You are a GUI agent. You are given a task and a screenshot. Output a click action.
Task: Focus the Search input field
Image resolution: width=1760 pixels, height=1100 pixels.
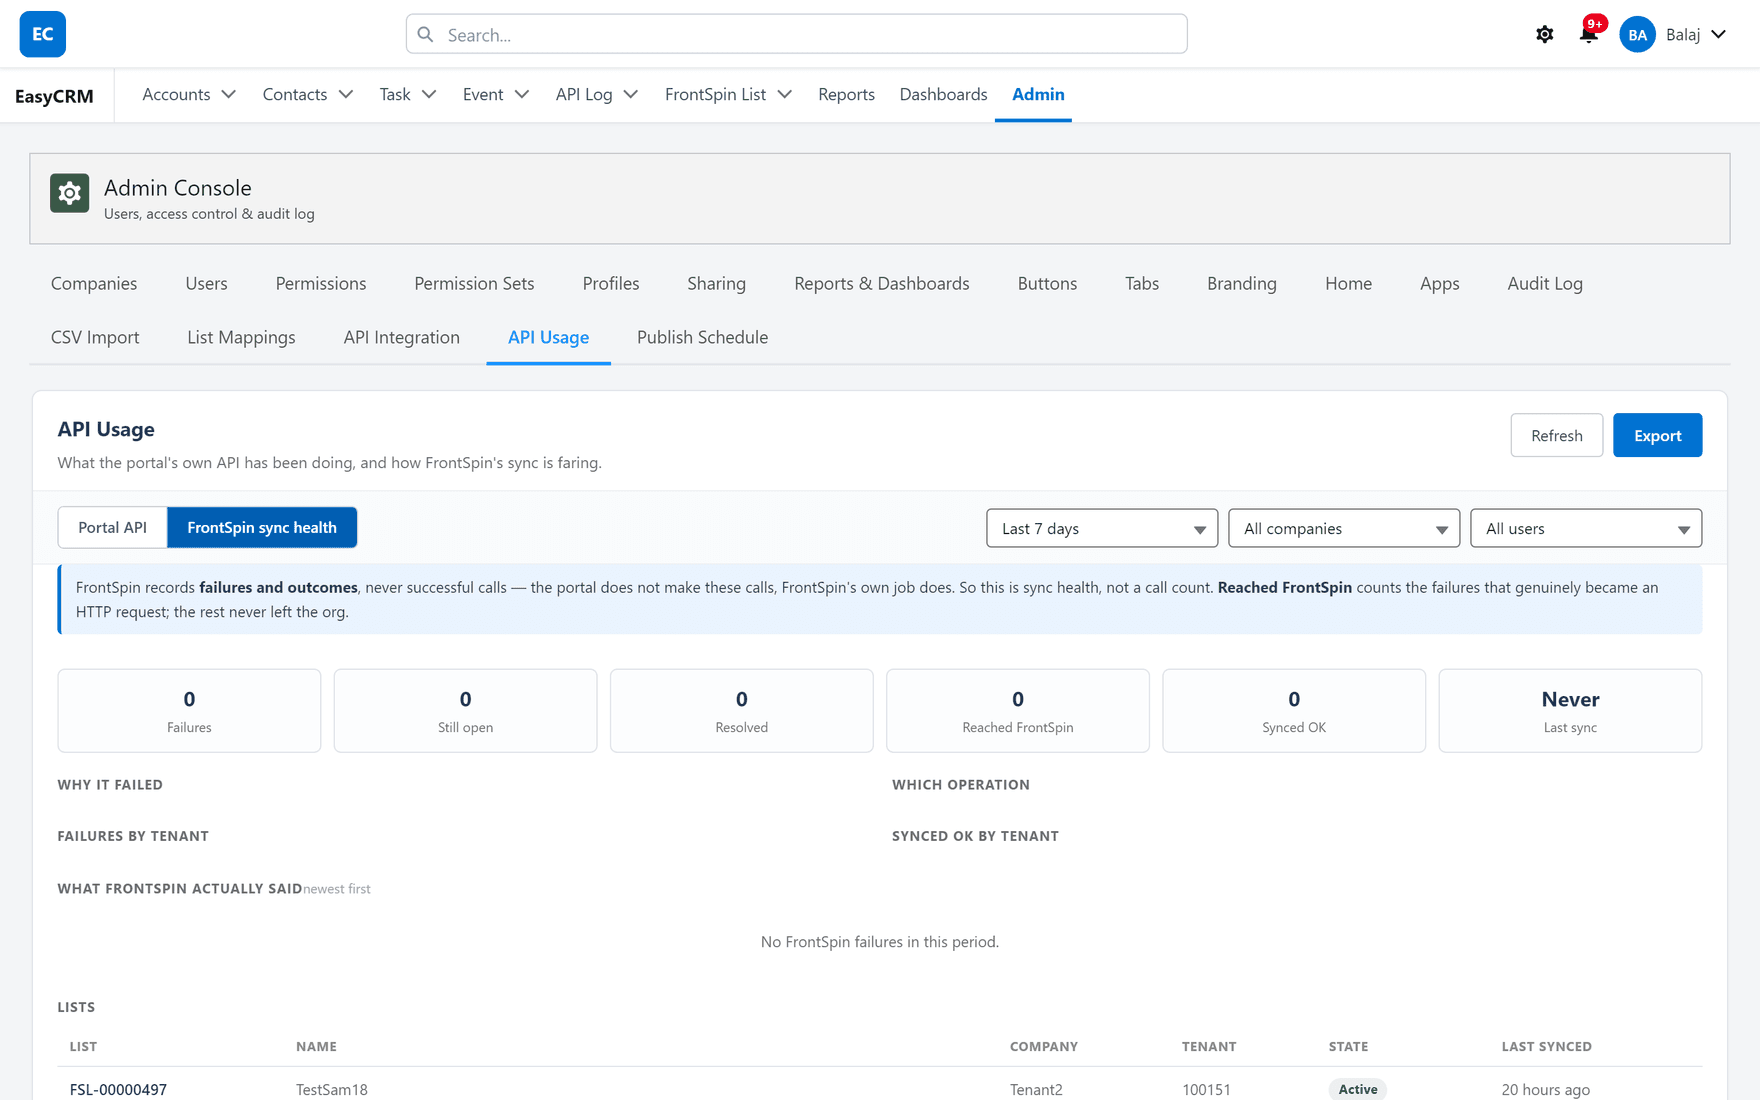796,34
